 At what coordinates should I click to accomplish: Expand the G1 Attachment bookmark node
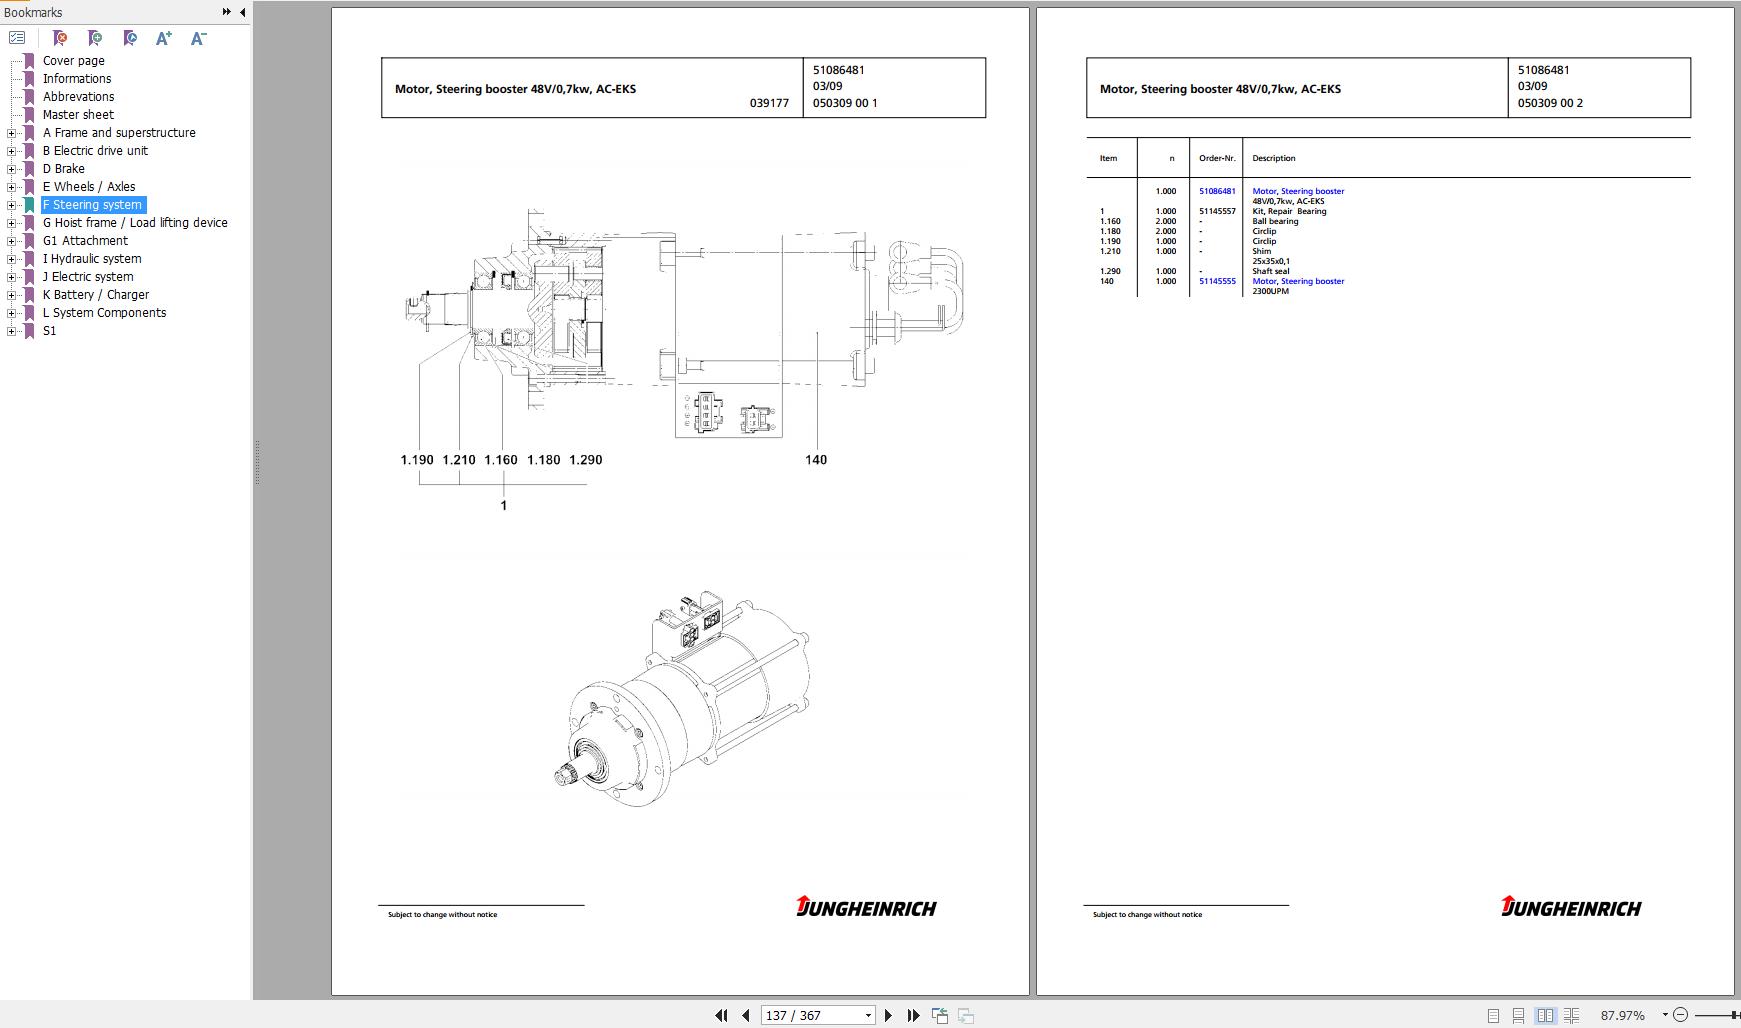(x=12, y=241)
